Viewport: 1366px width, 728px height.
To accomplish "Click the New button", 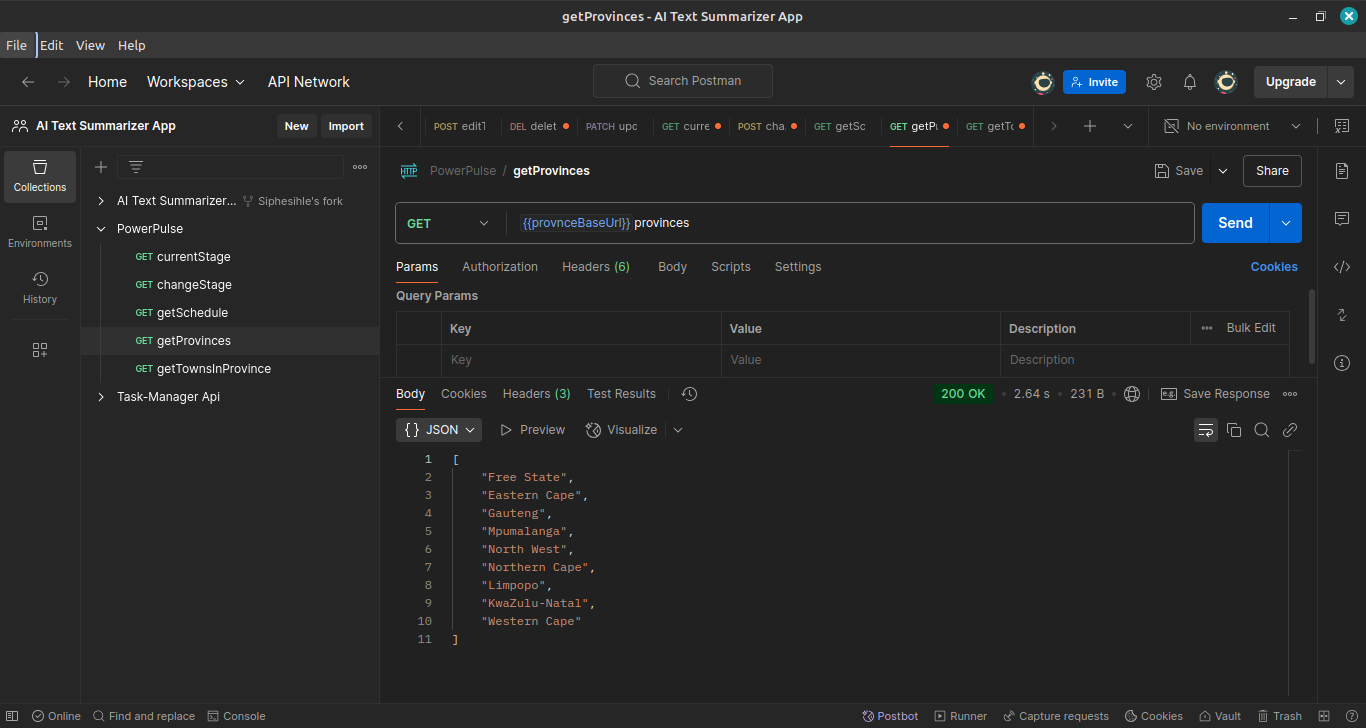I will point(297,126).
